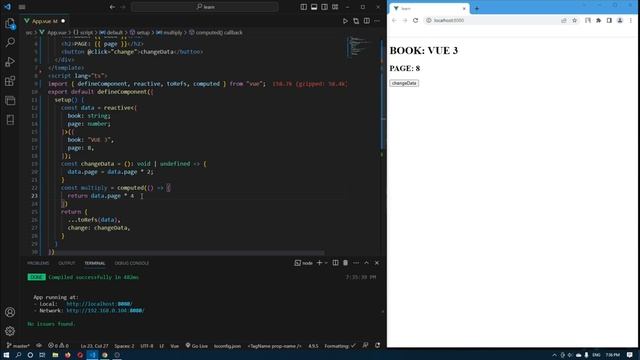This screenshot has height=360, width=640.
Task: Click the node terminal label
Action: click(304, 263)
